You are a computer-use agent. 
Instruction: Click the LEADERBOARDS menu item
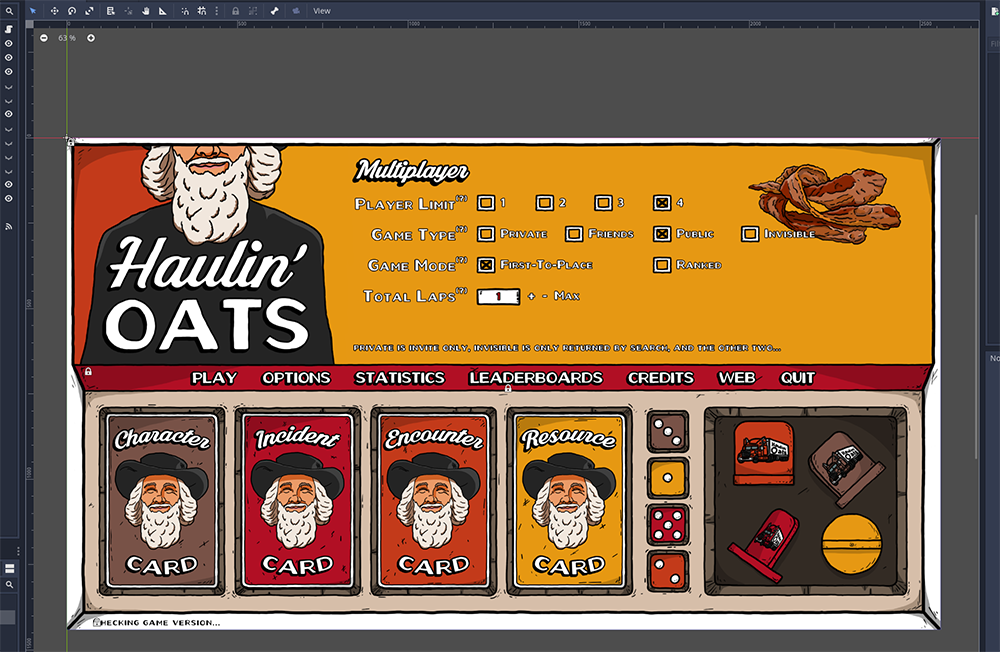(x=536, y=378)
